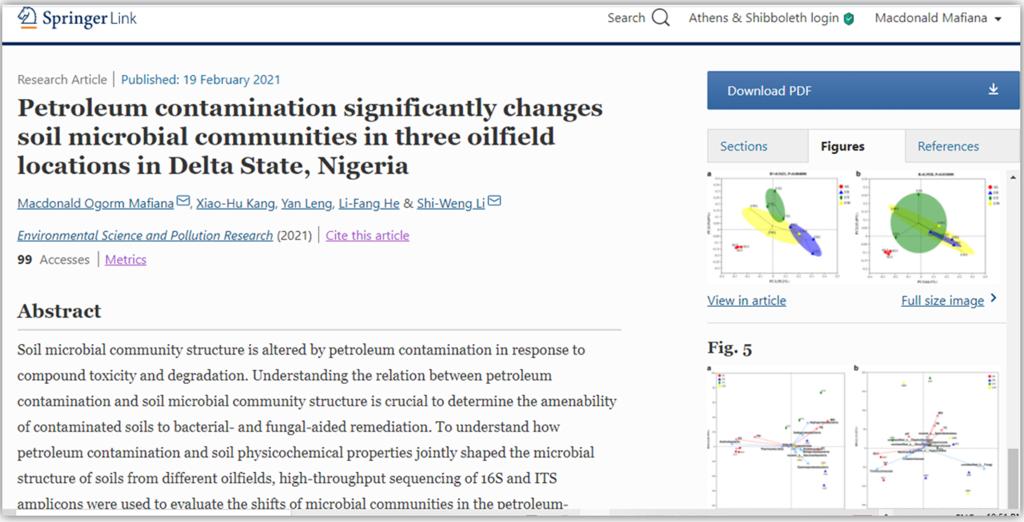
Task: Open the Metrics link
Action: [x=125, y=259]
